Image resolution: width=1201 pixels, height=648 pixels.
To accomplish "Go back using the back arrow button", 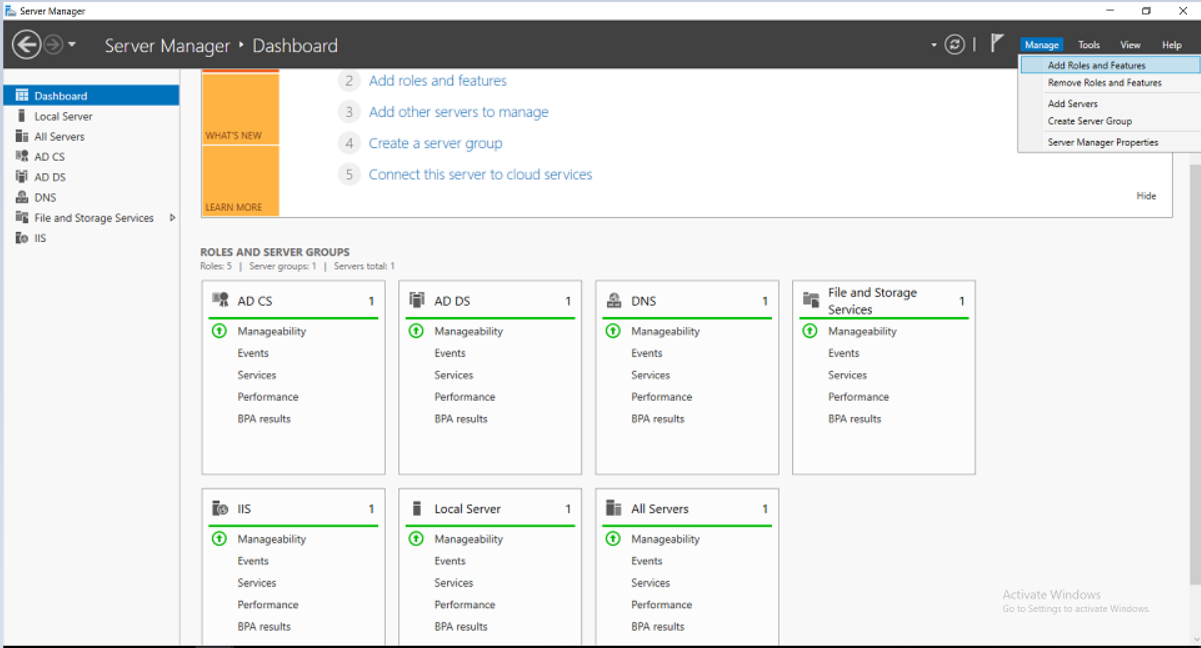I will (27, 44).
